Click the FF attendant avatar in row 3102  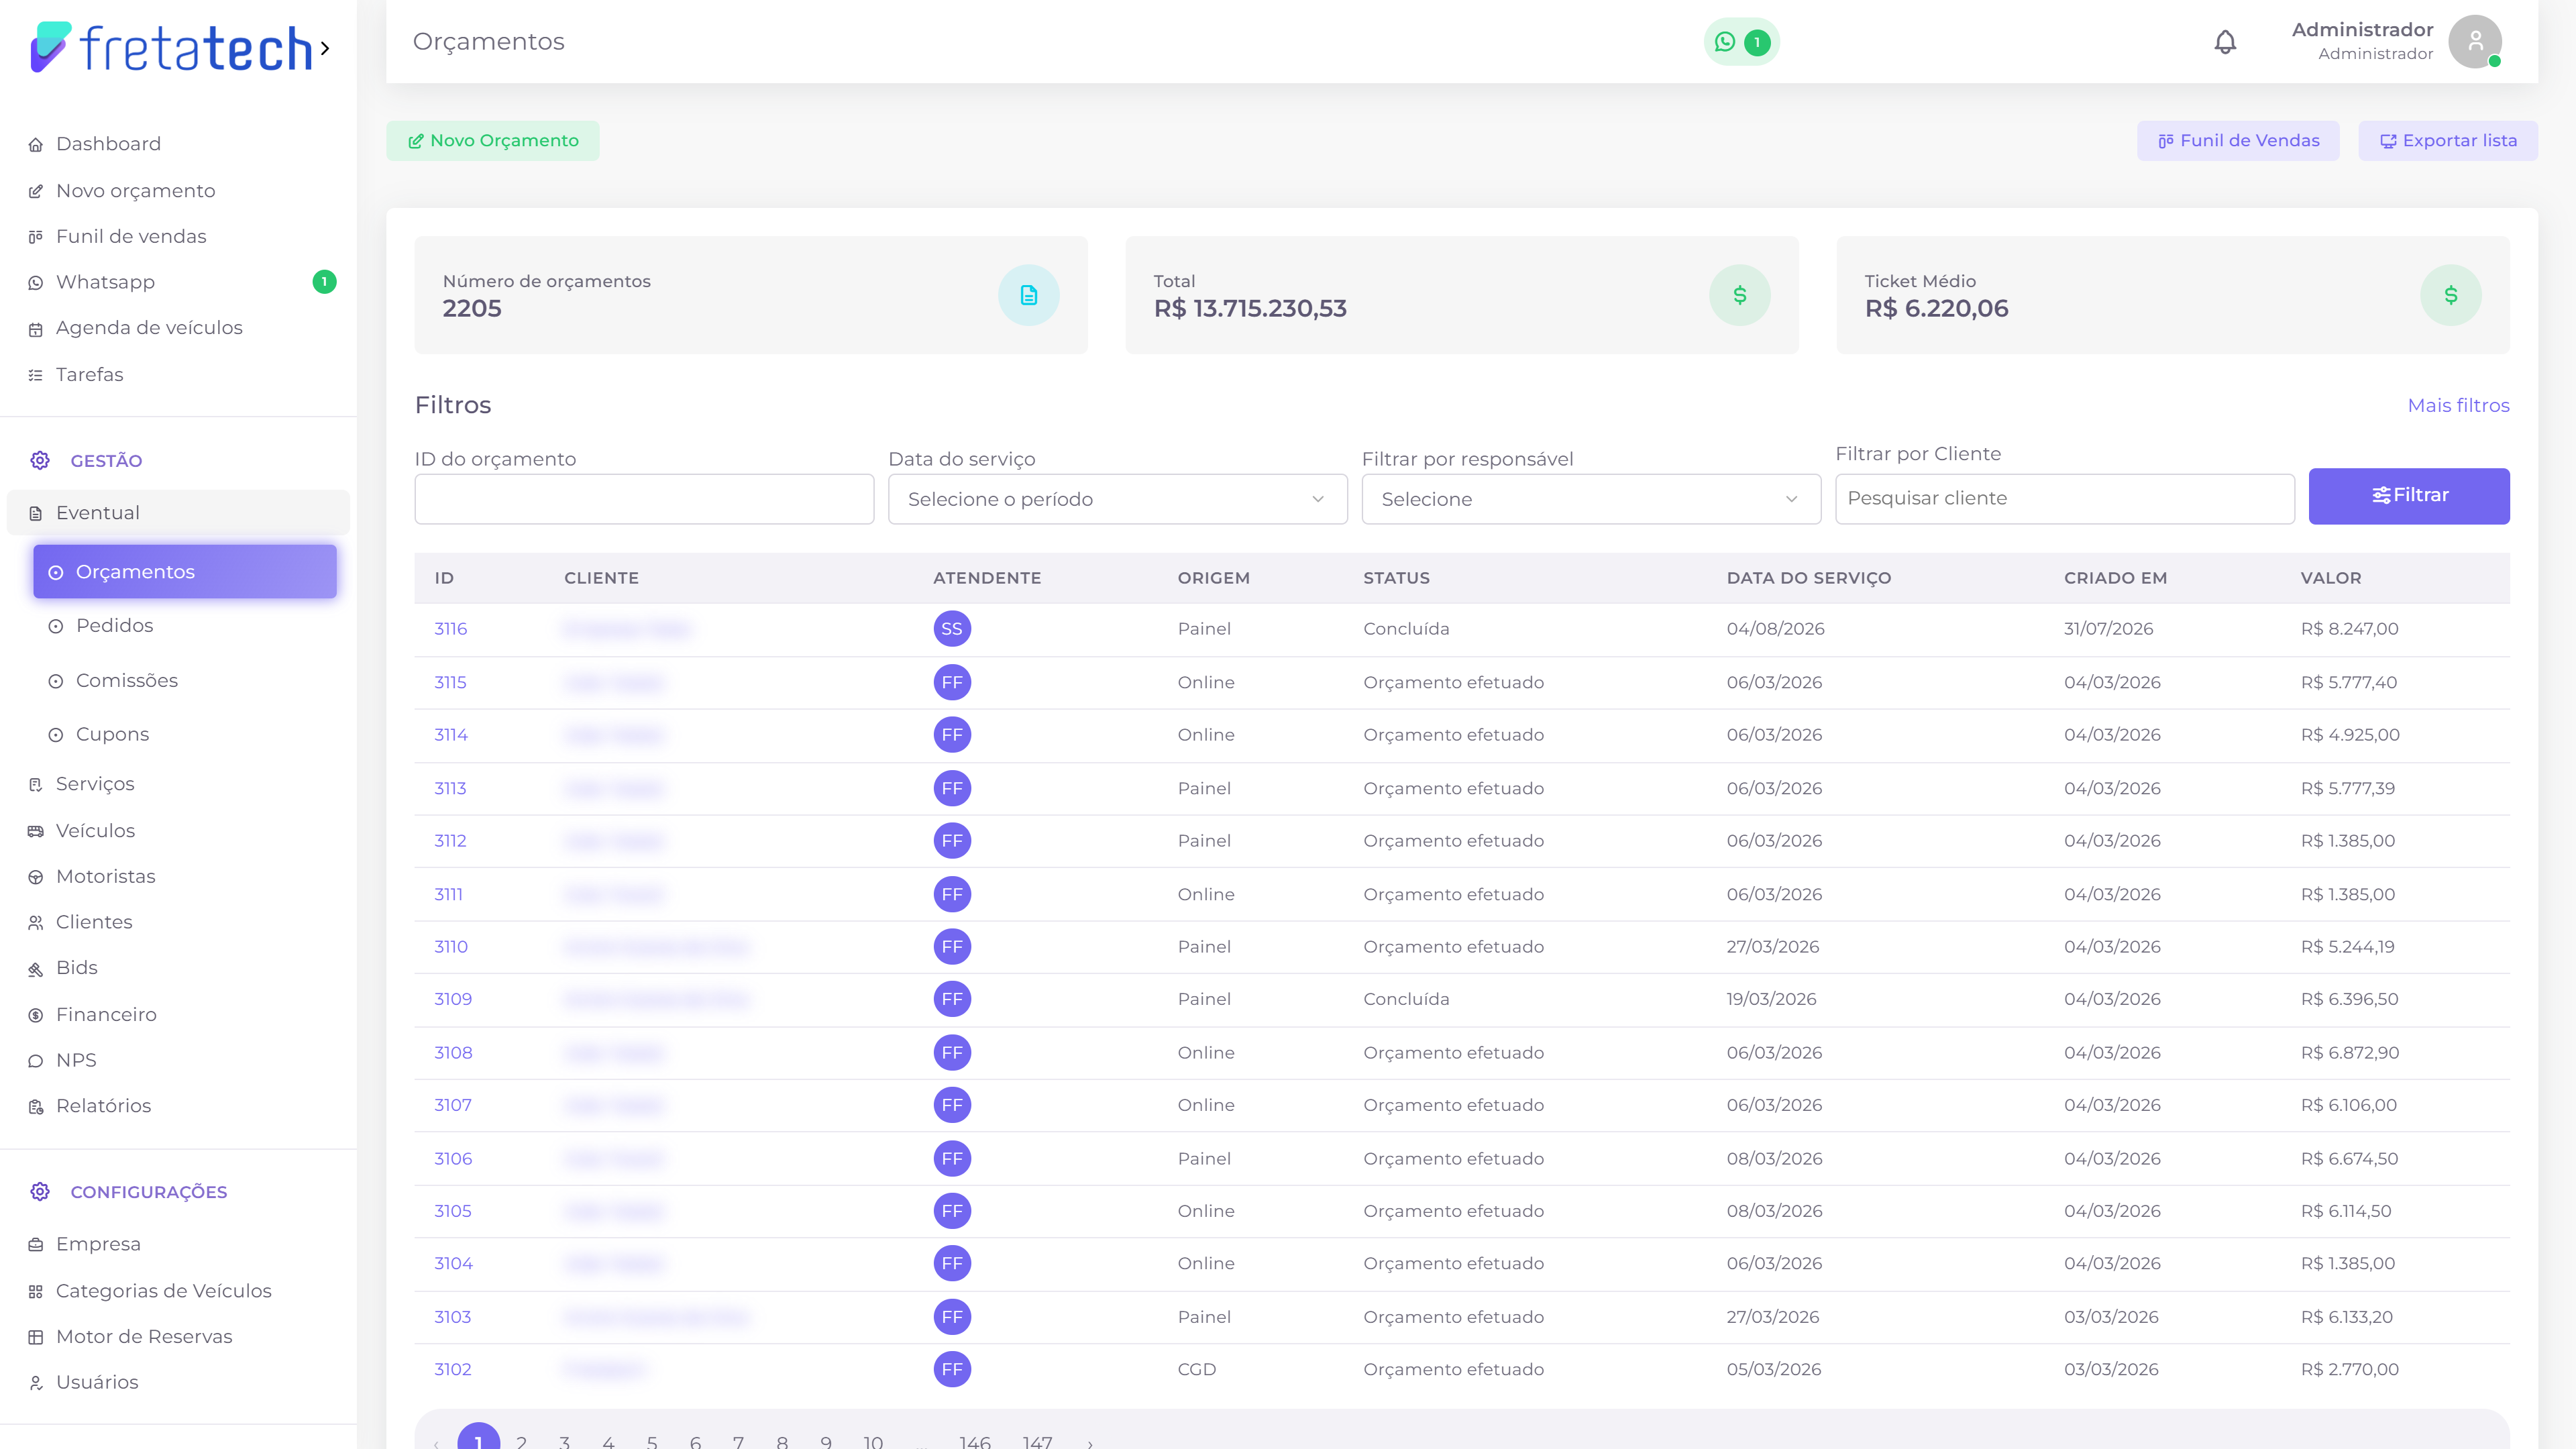pyautogui.click(x=952, y=1369)
